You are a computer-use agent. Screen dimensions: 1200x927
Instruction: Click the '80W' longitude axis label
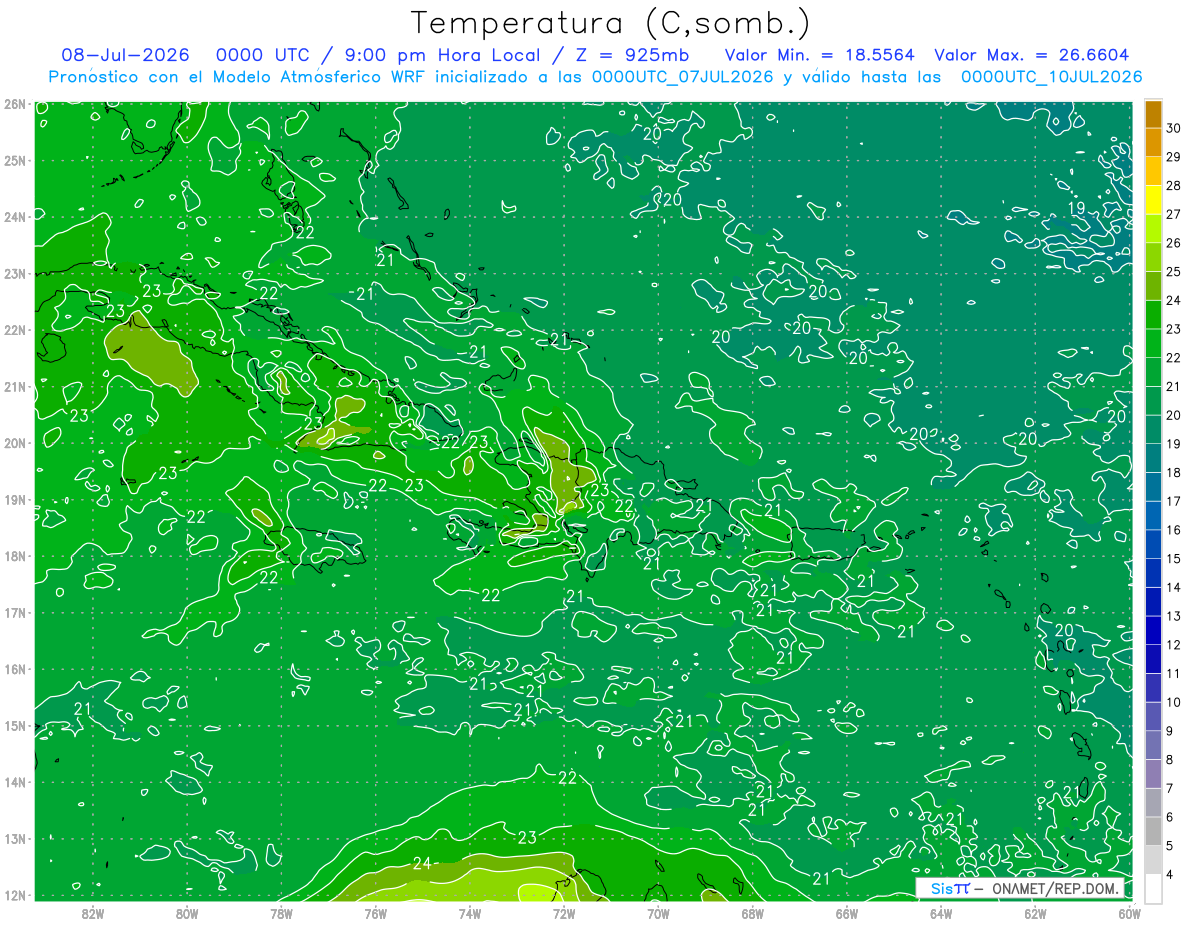click(x=187, y=913)
